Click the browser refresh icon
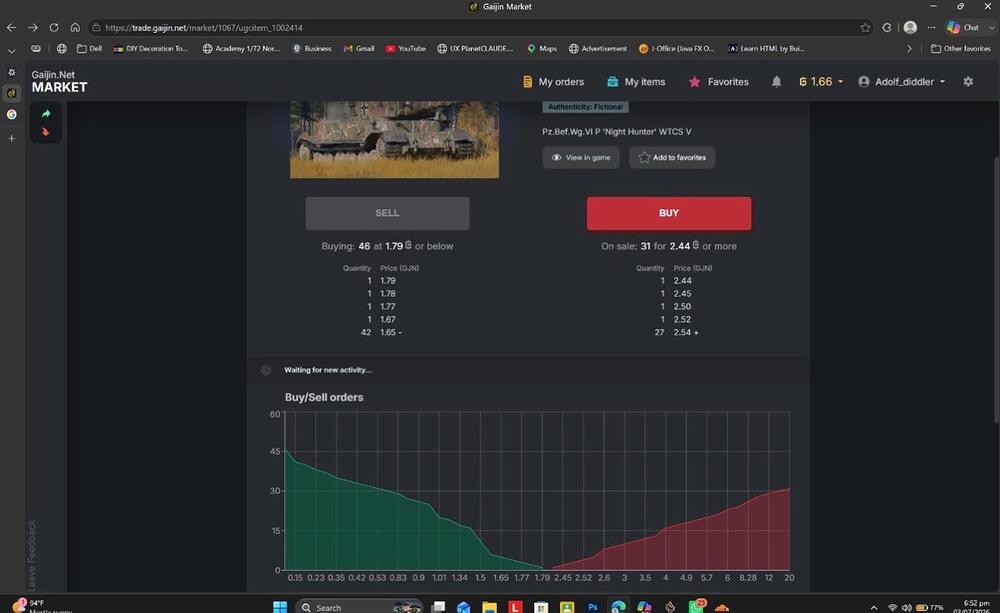1000x613 pixels. point(54,27)
